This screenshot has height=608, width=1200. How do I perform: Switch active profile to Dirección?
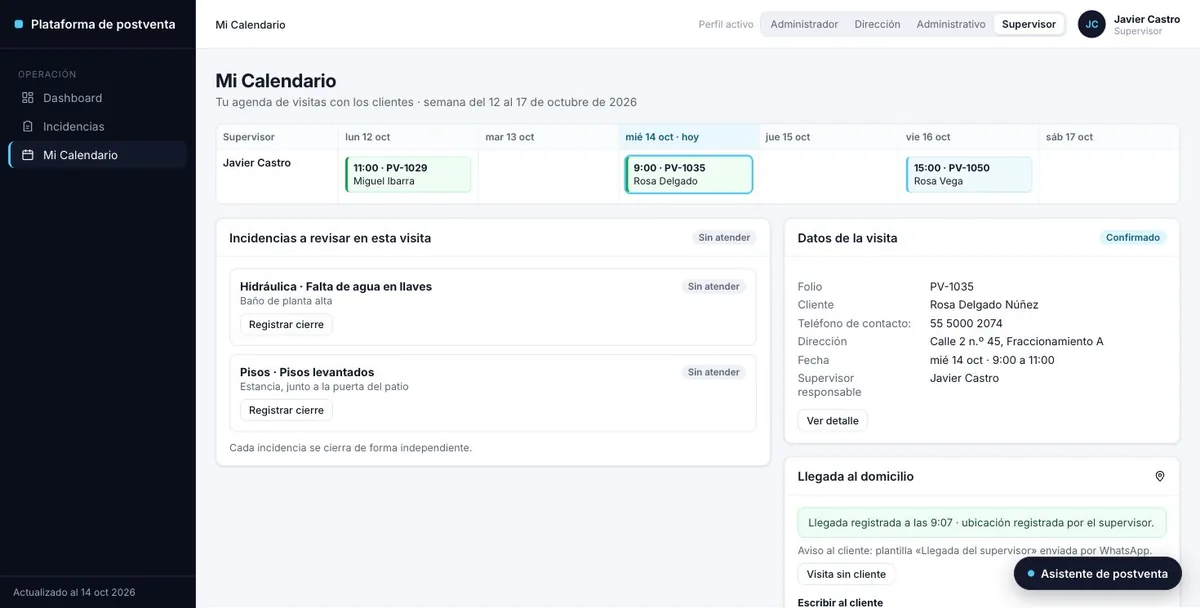point(877,24)
